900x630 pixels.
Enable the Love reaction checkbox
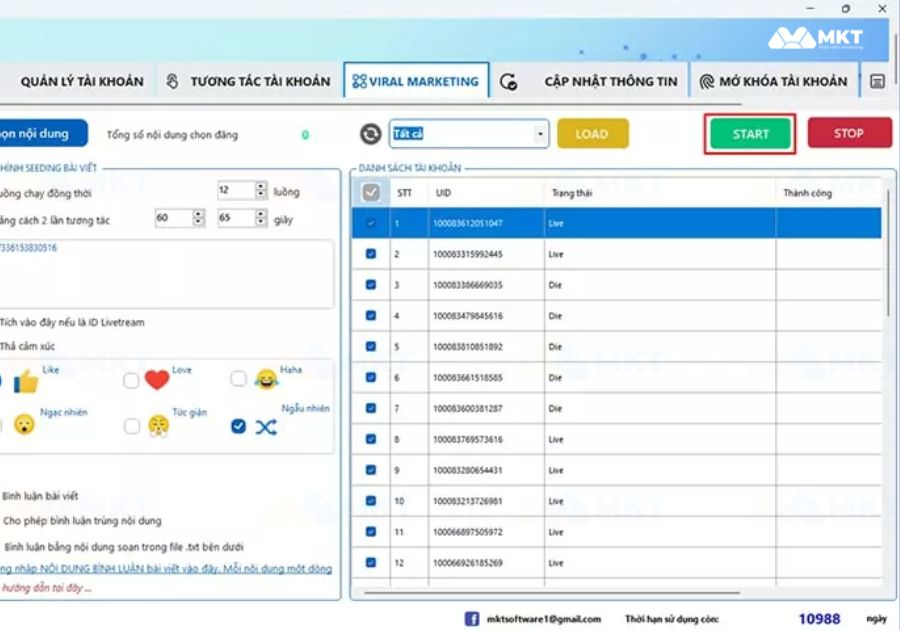[131, 380]
